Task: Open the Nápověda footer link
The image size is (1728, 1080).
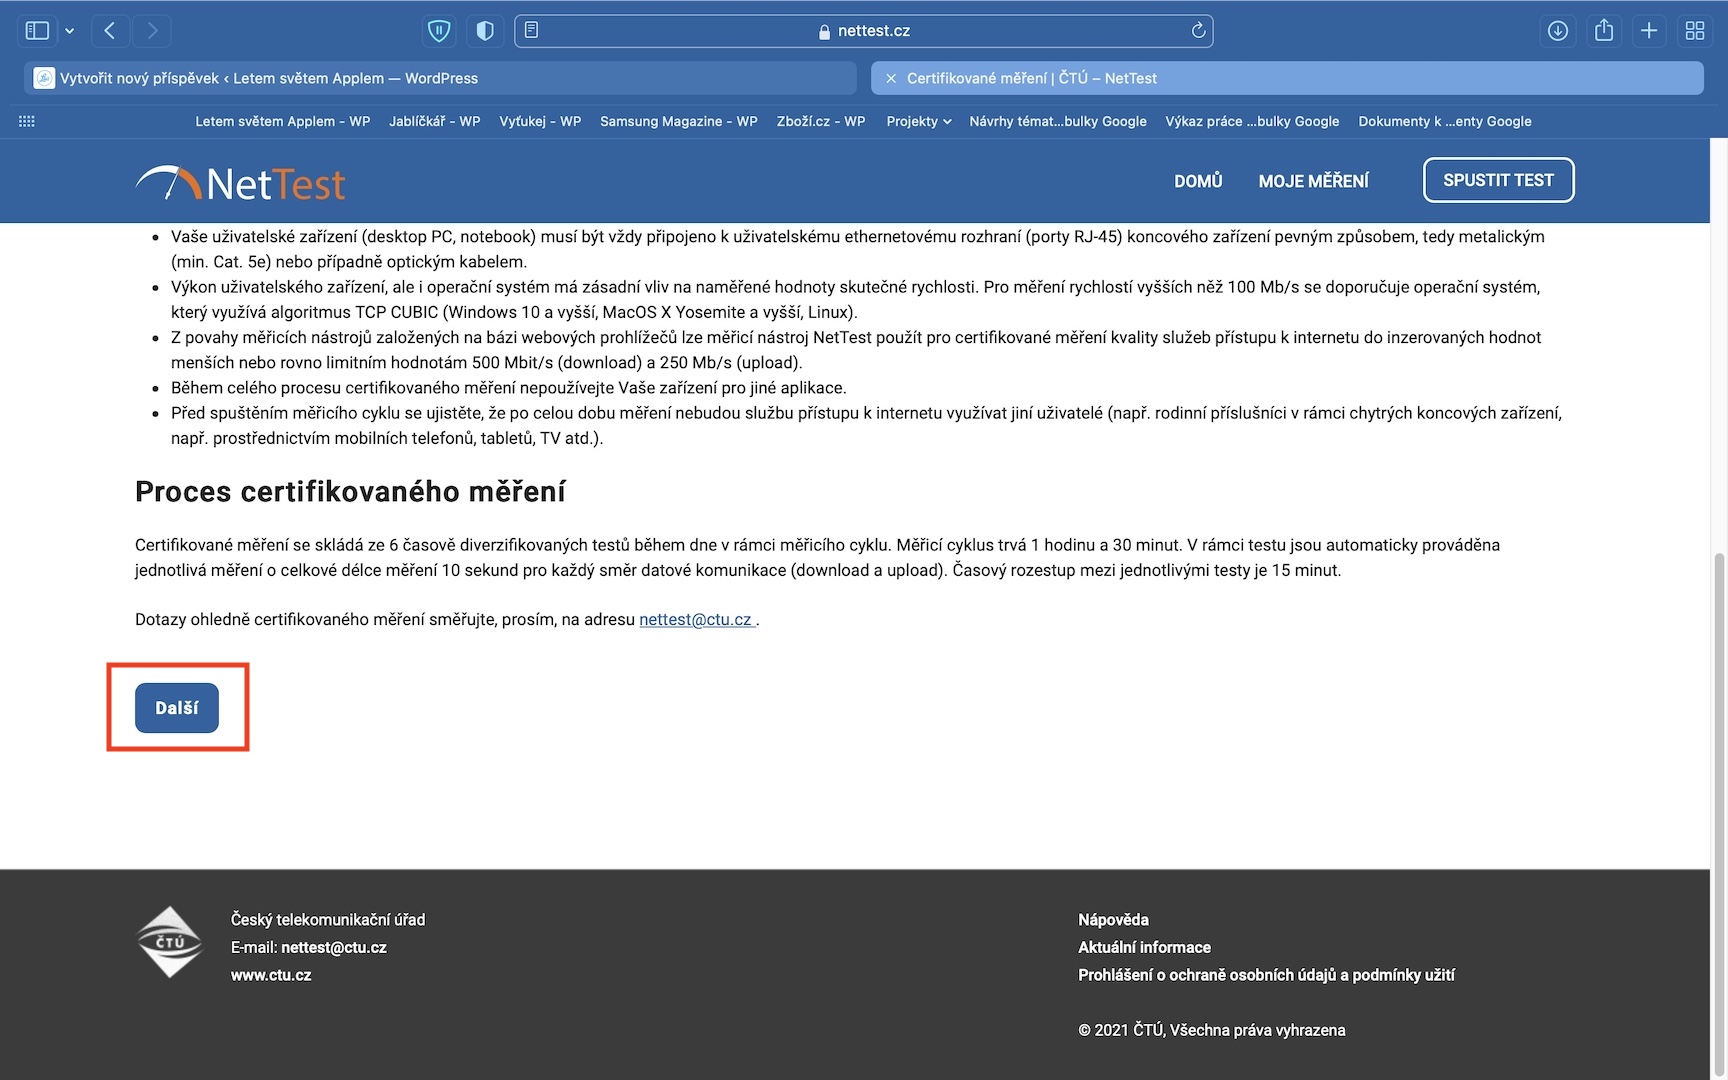Action: pyautogui.click(x=1113, y=920)
